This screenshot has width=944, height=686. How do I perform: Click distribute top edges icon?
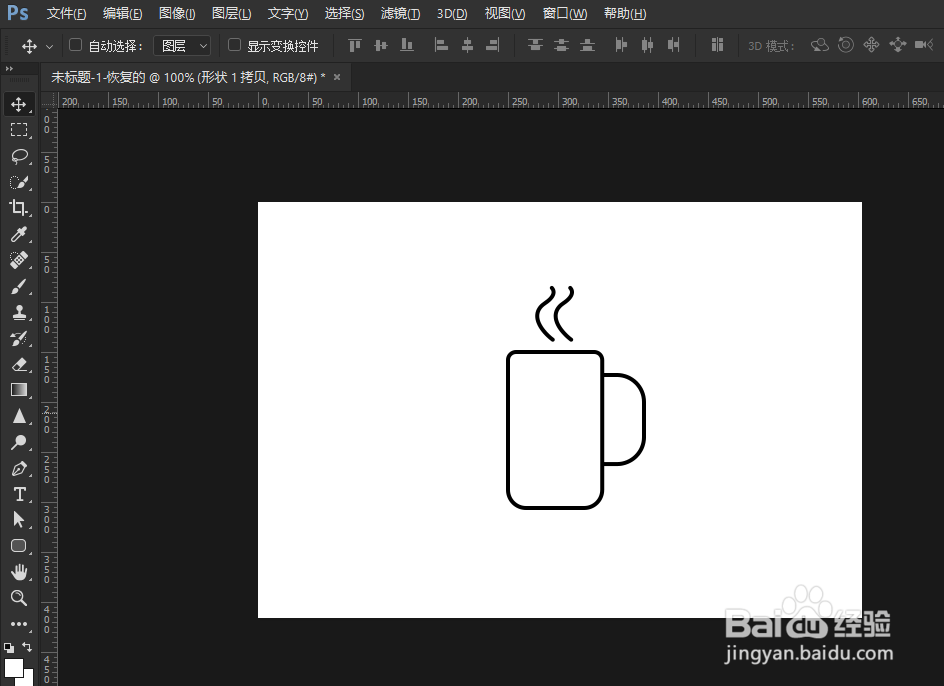[535, 45]
